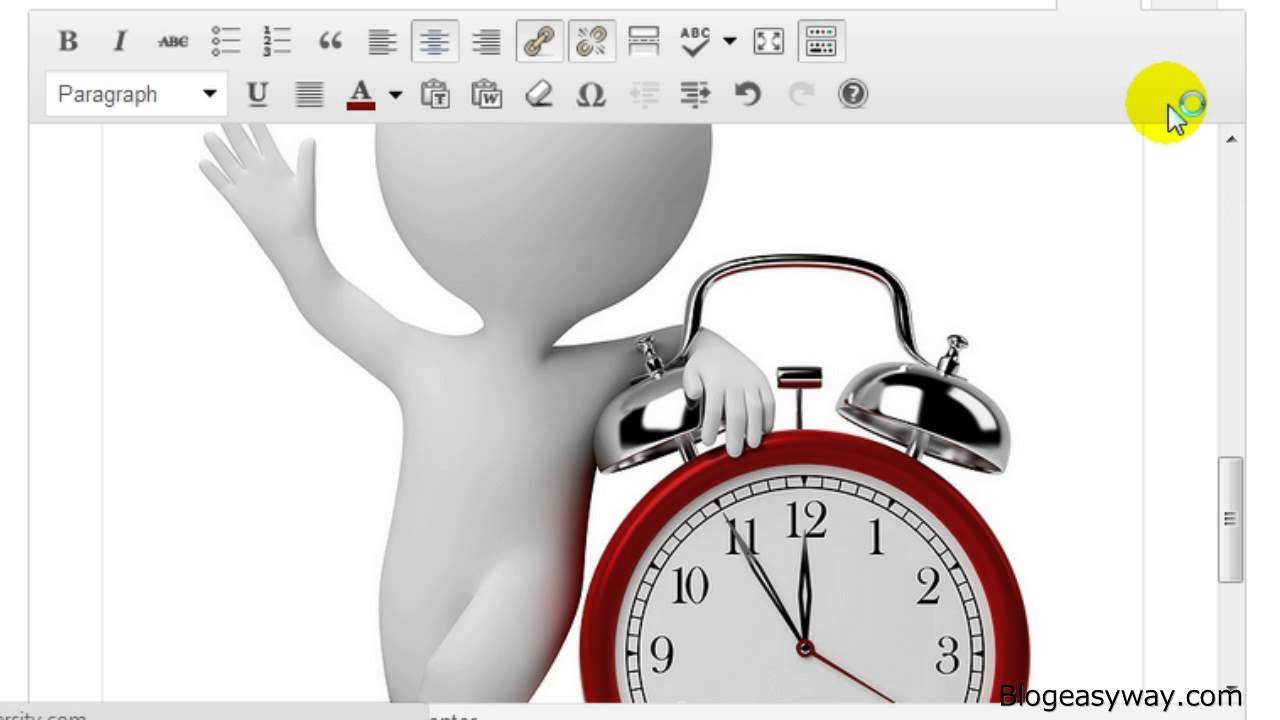The height and width of the screenshot is (720, 1280).
Task: Insert a bulleted list
Action: pos(225,41)
